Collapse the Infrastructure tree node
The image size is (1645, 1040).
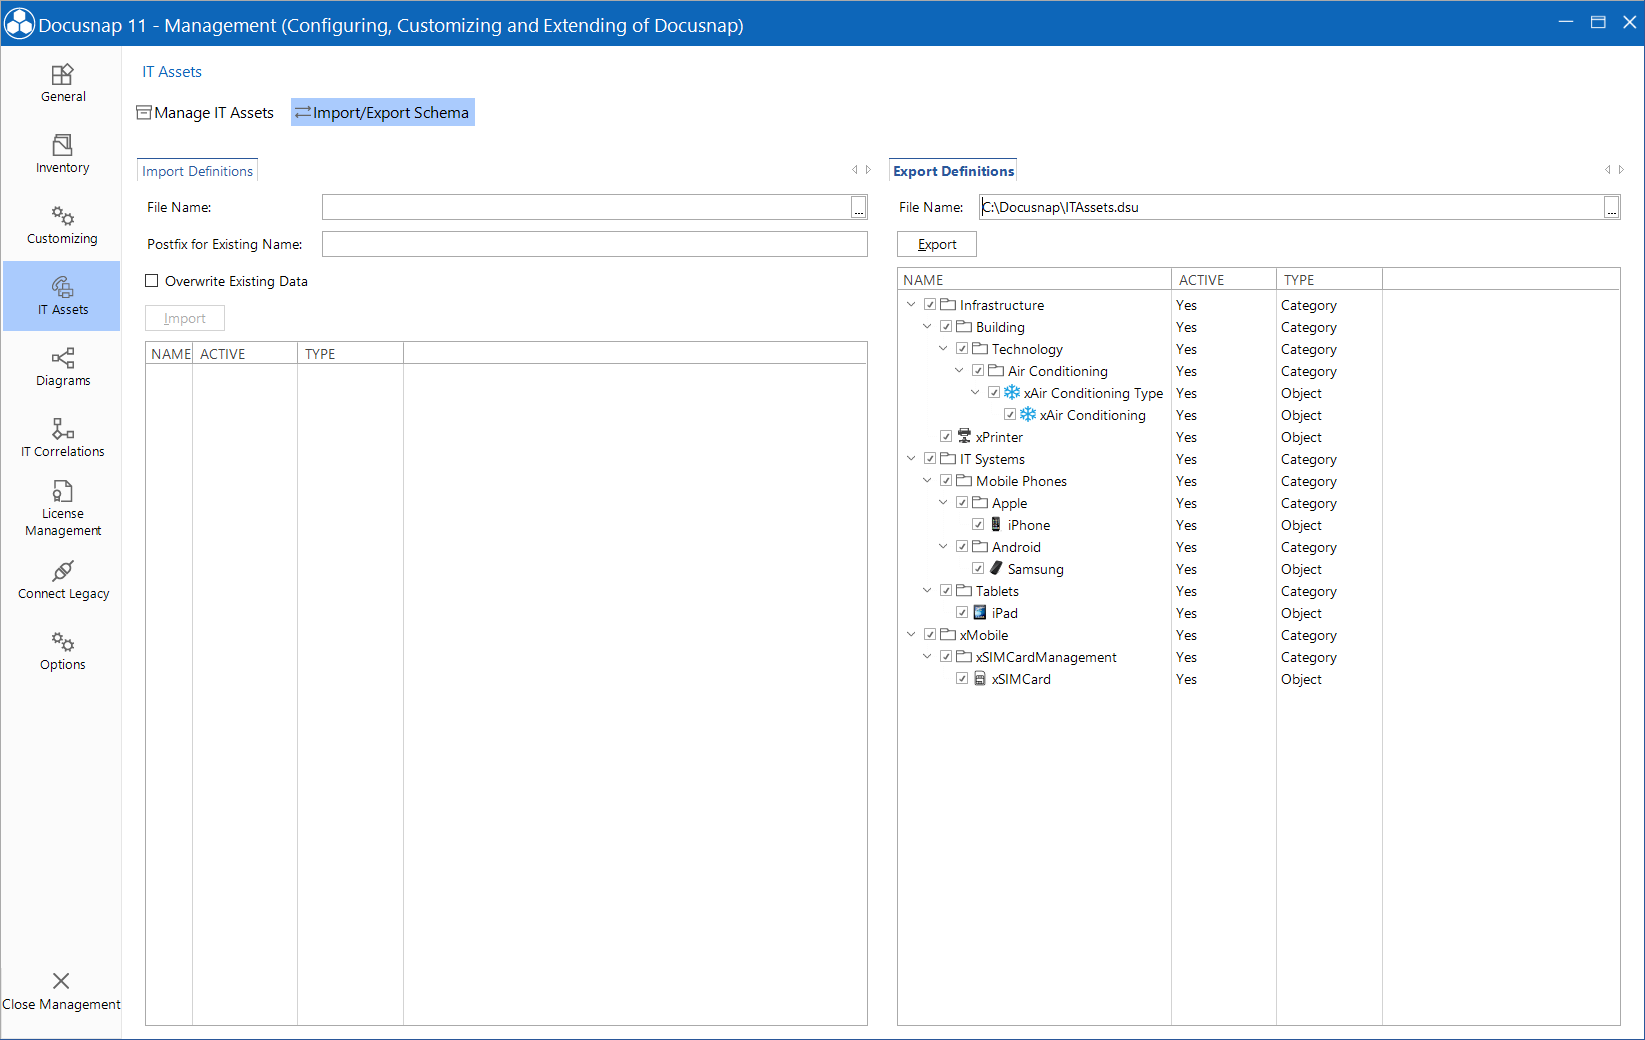click(x=911, y=304)
